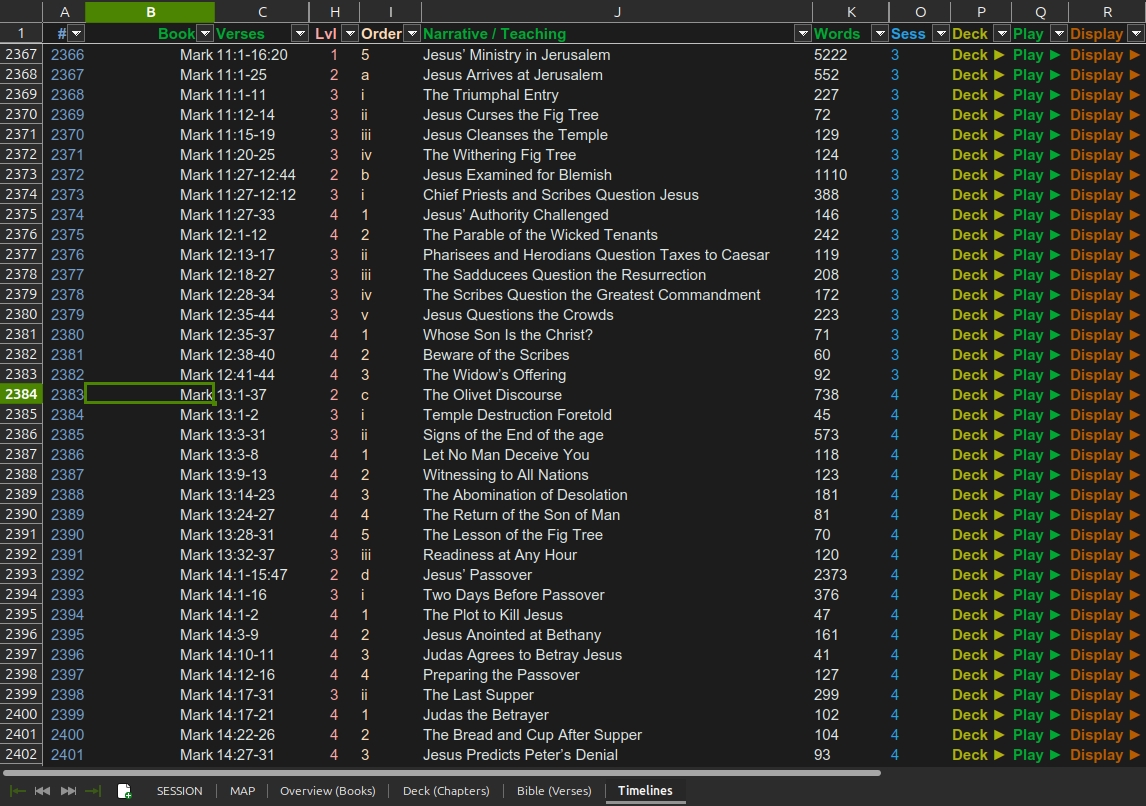Go to the first sheet tab arrow
The height and width of the screenshot is (806, 1146).
[18, 791]
